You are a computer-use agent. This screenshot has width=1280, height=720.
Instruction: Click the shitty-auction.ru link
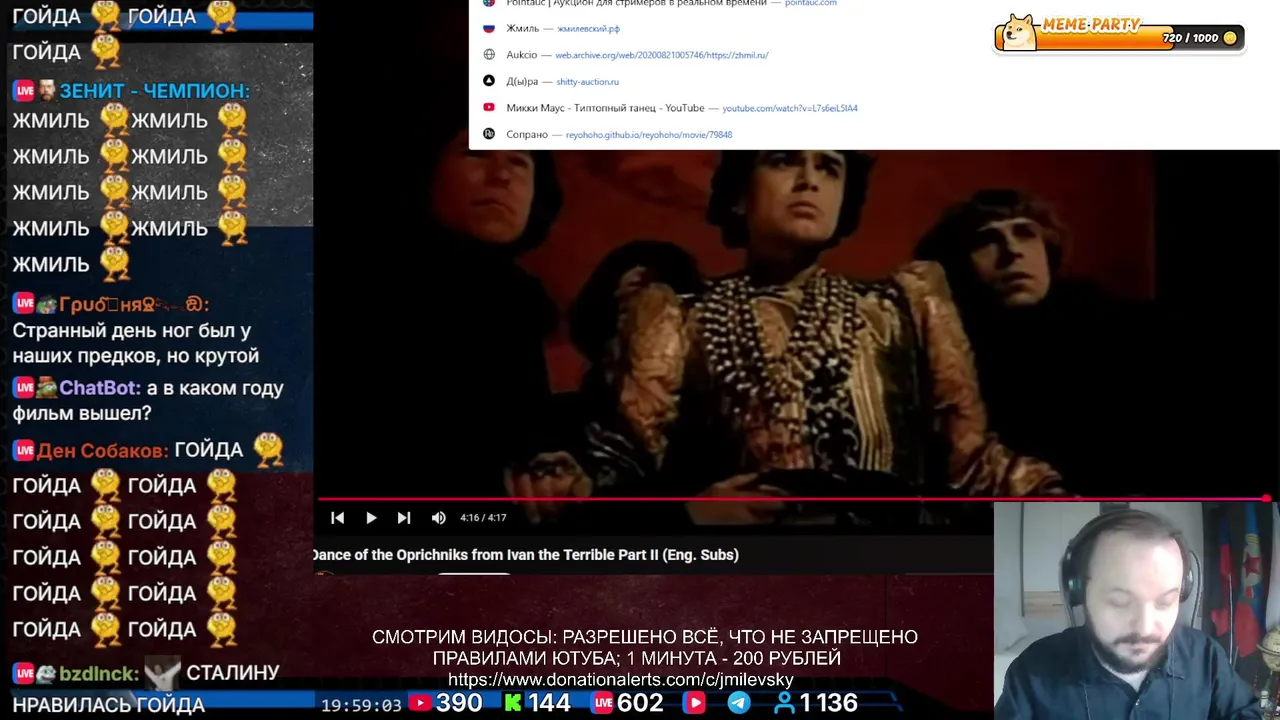(x=587, y=82)
